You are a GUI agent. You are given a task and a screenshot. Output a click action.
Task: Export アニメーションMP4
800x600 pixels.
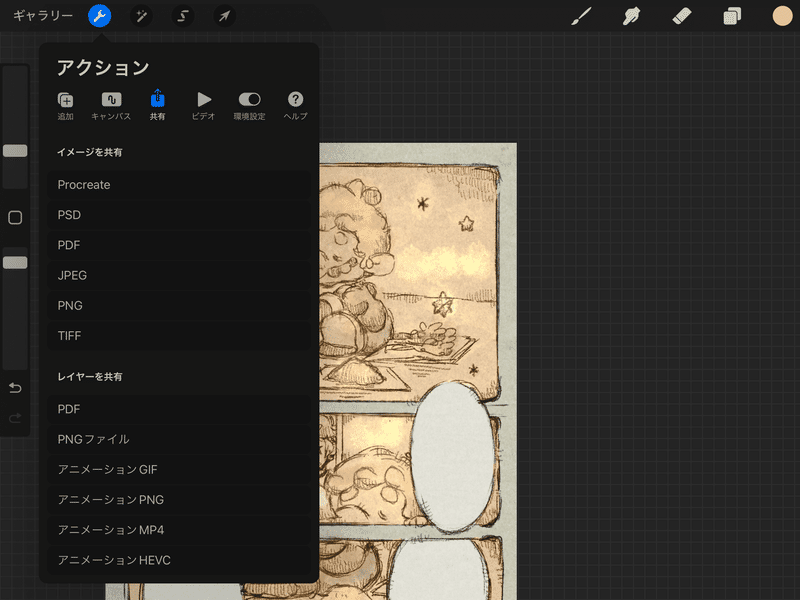[x=179, y=530]
